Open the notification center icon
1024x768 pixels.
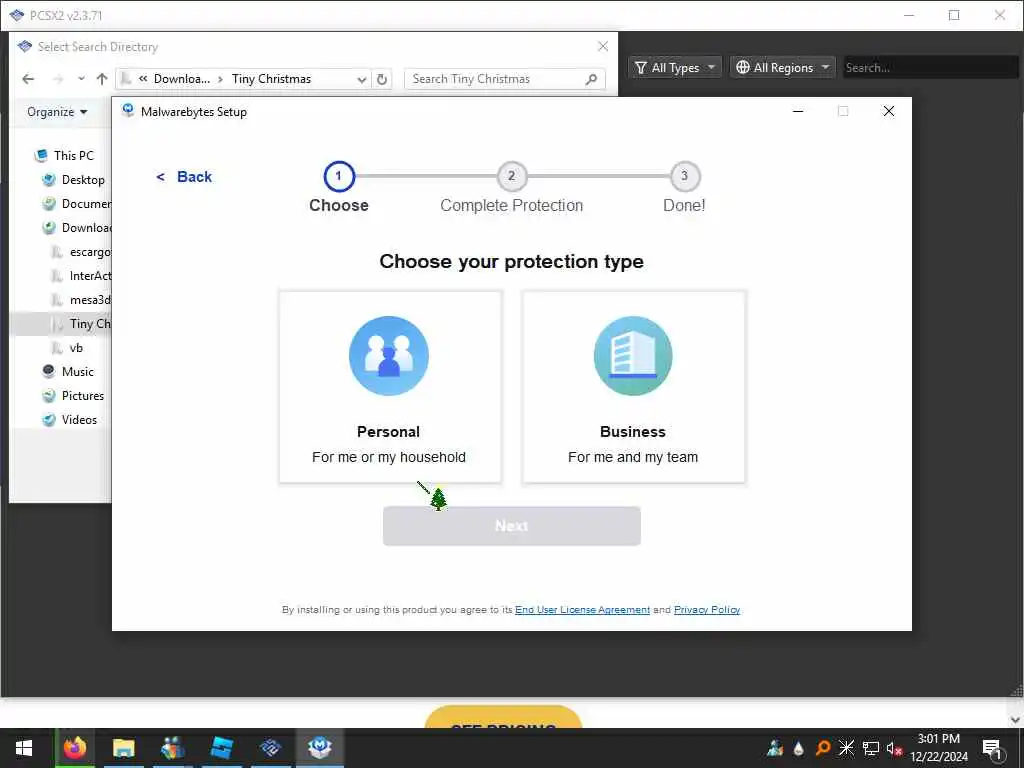[993, 749]
